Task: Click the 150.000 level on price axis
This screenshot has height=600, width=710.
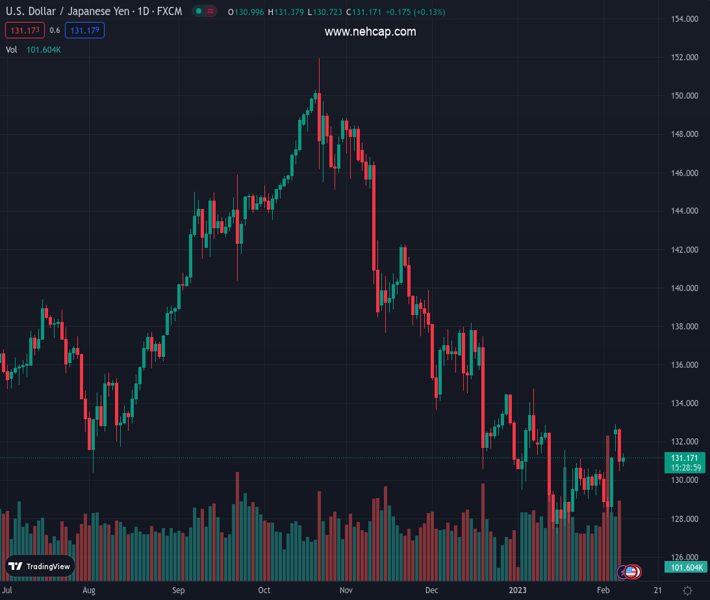Action: pos(684,96)
